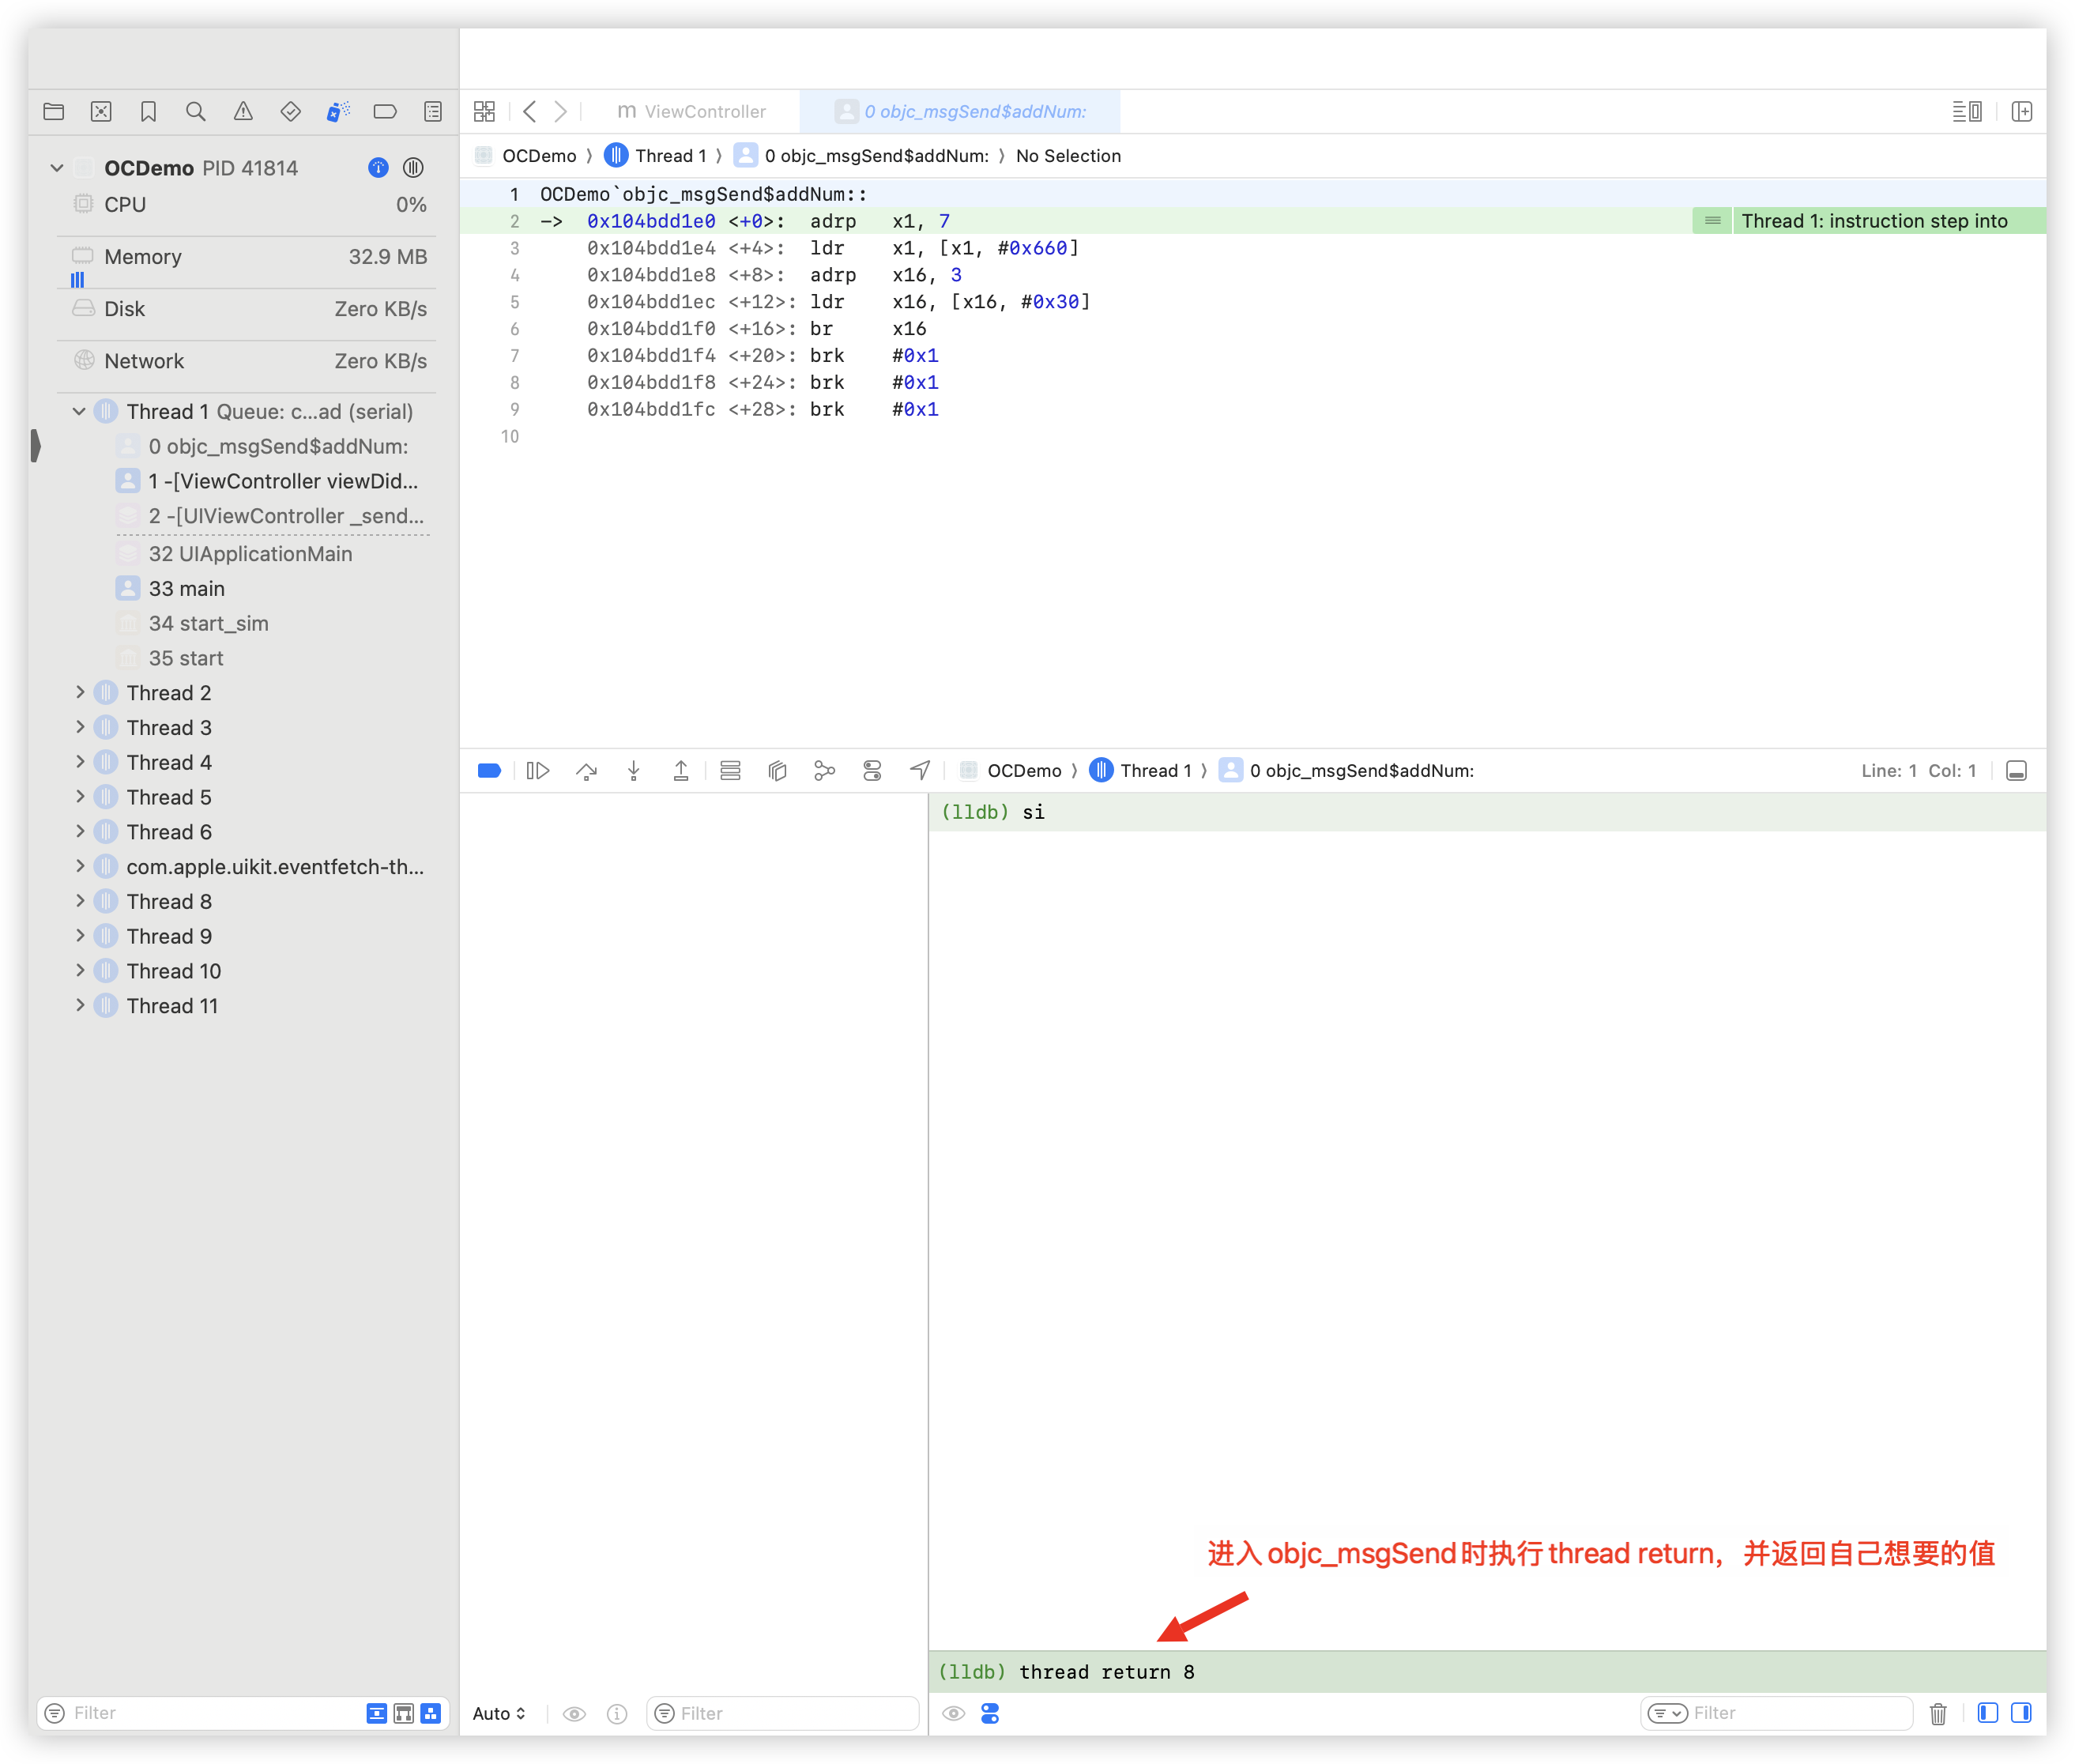The width and height of the screenshot is (2075, 1764).
Task: Toggle the variables view pane button
Action: (1987, 1713)
